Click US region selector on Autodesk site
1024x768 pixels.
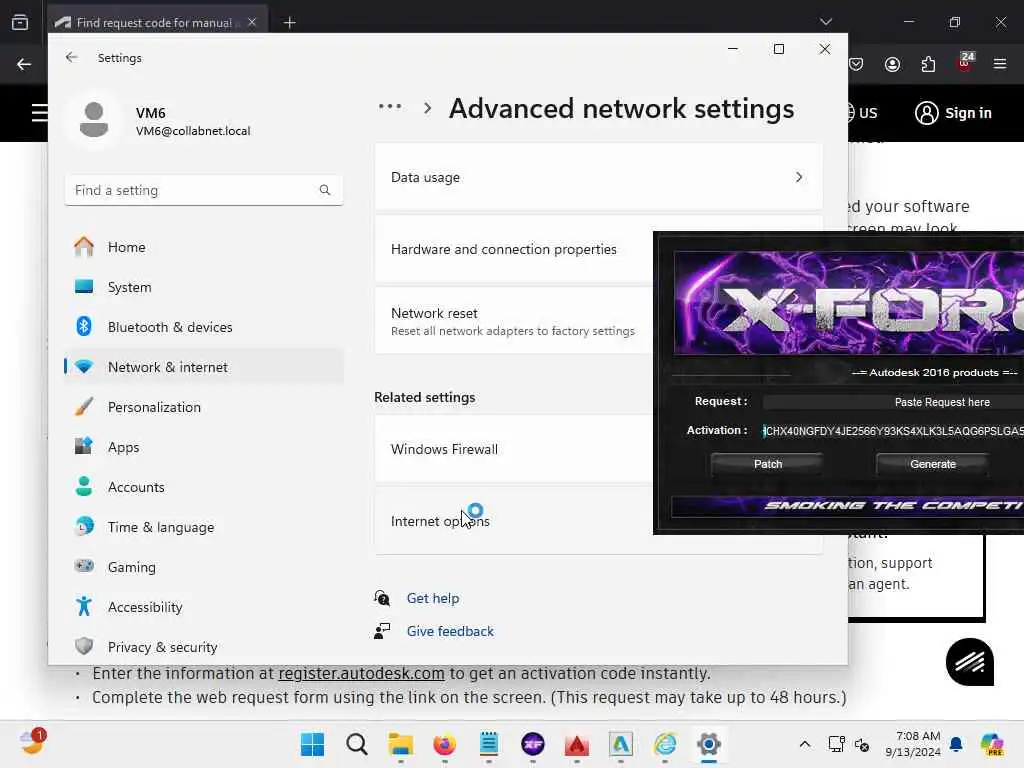tap(862, 113)
